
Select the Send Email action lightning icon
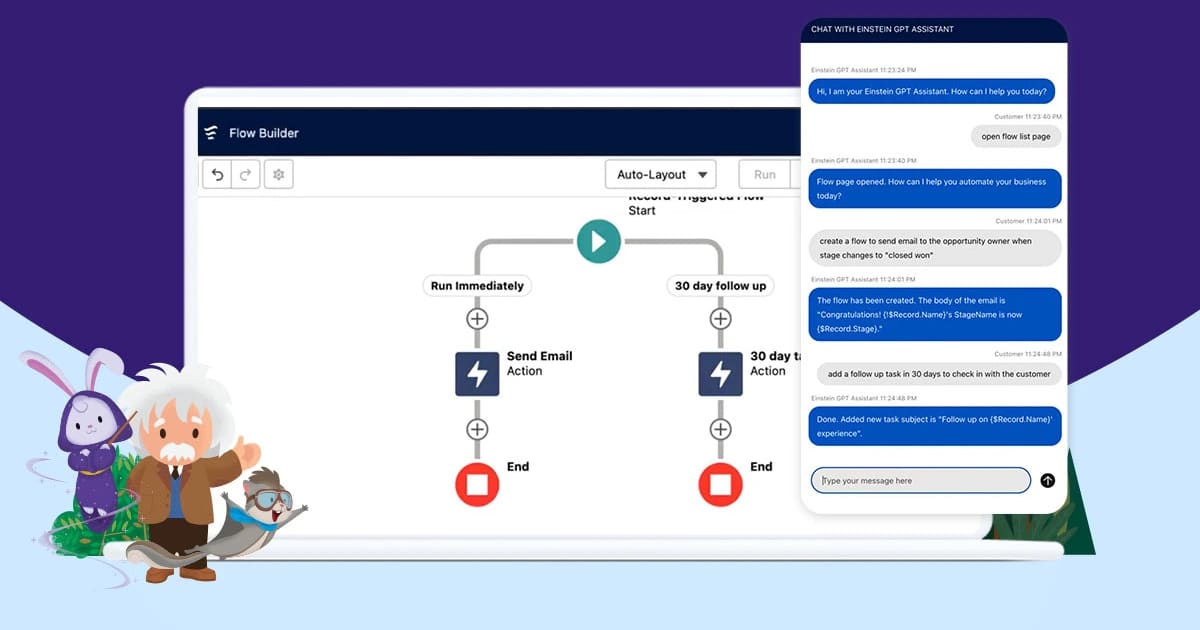[x=477, y=374]
